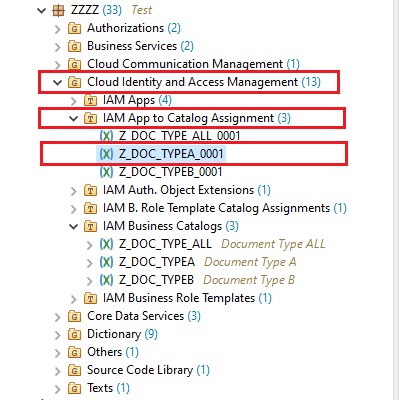Click the Dictionary folder icon
Viewport: 403px width, 400px height.
pos(74,334)
